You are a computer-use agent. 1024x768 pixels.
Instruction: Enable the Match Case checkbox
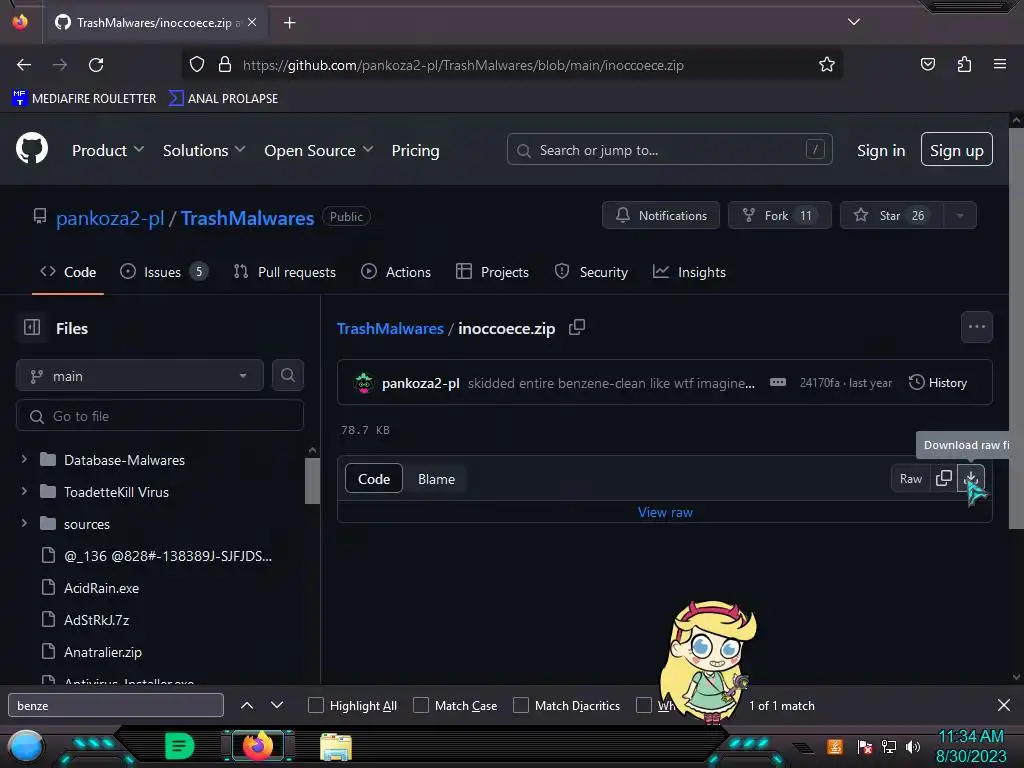coord(421,705)
